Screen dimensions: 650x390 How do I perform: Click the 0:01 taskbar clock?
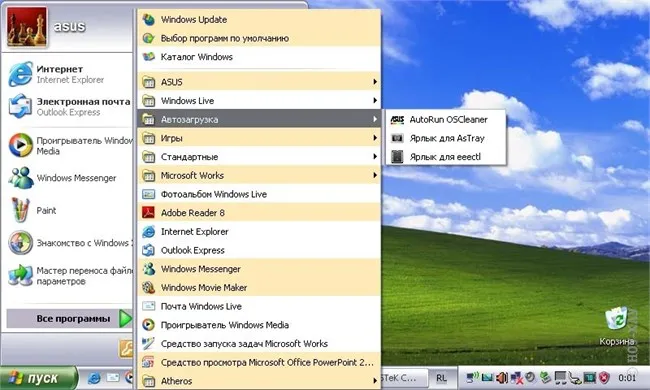pos(627,378)
